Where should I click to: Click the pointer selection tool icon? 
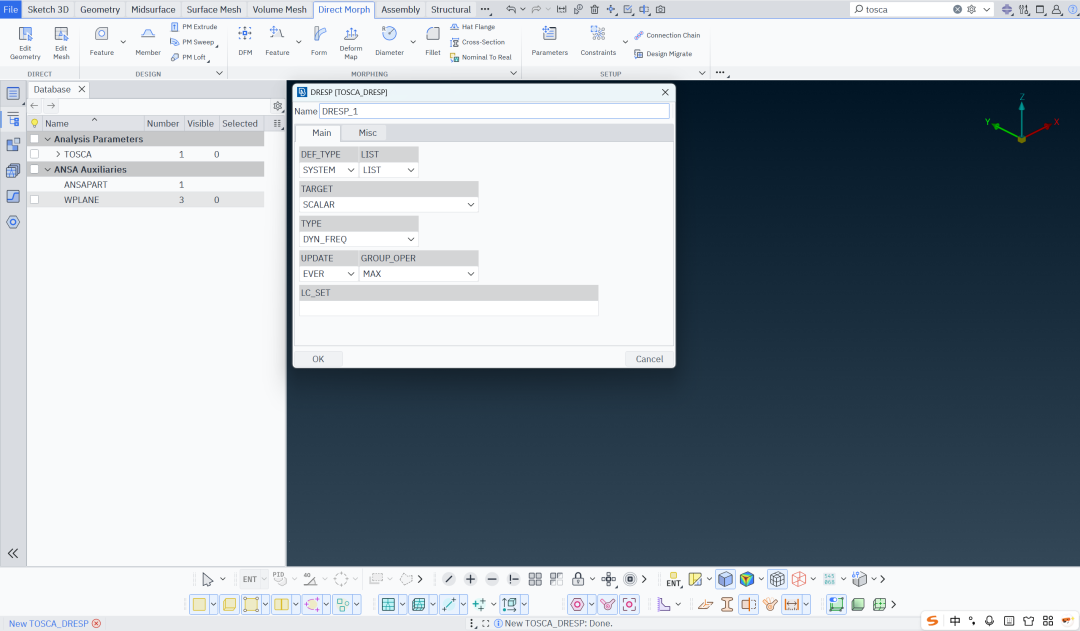[207, 579]
